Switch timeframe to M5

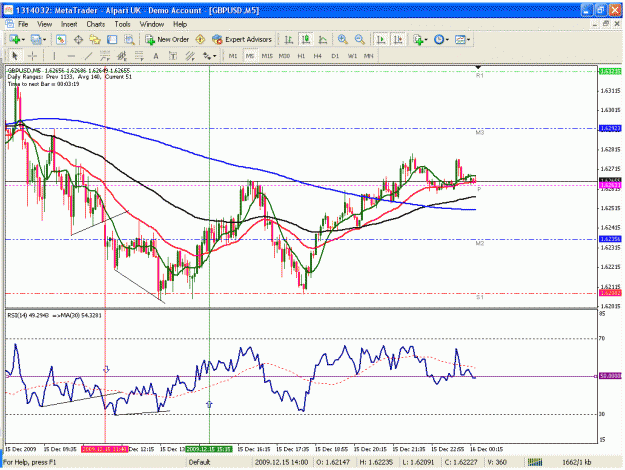(250, 56)
